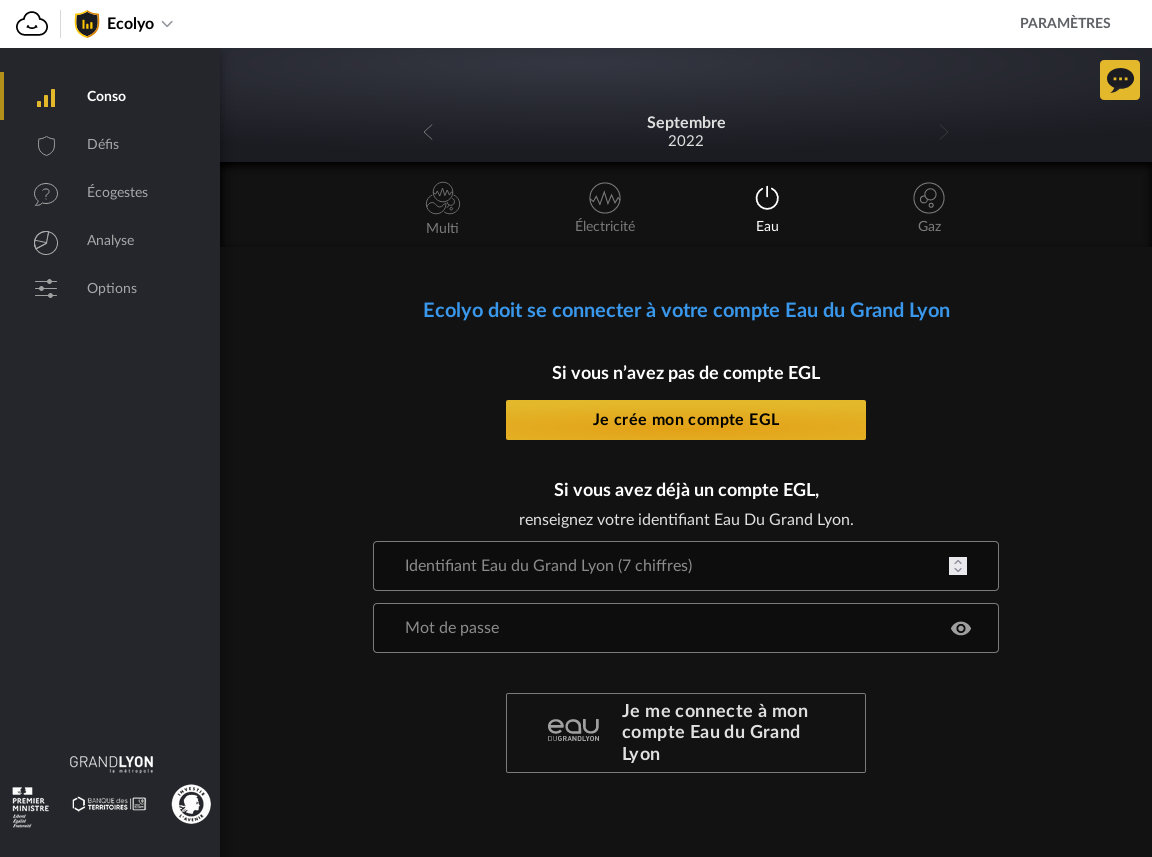Click the Ecolyo shield app icon
Screen dimensions: 1152x857
click(x=87, y=24)
